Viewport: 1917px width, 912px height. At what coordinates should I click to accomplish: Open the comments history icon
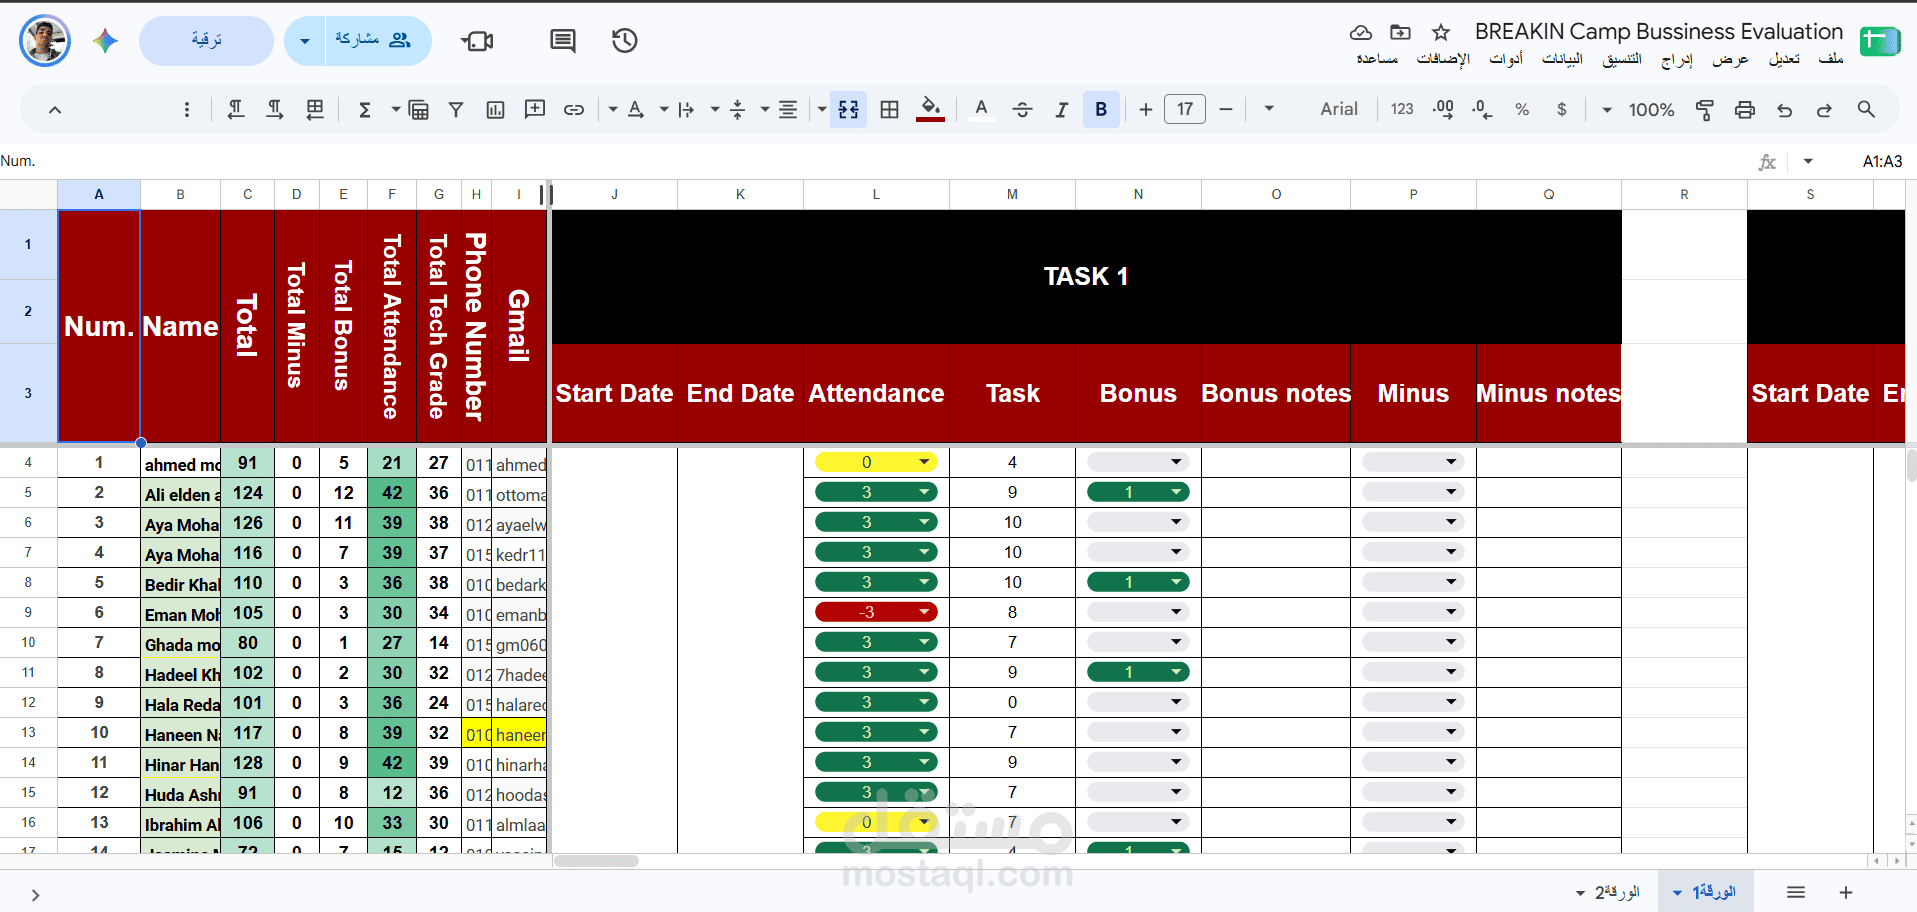[563, 41]
